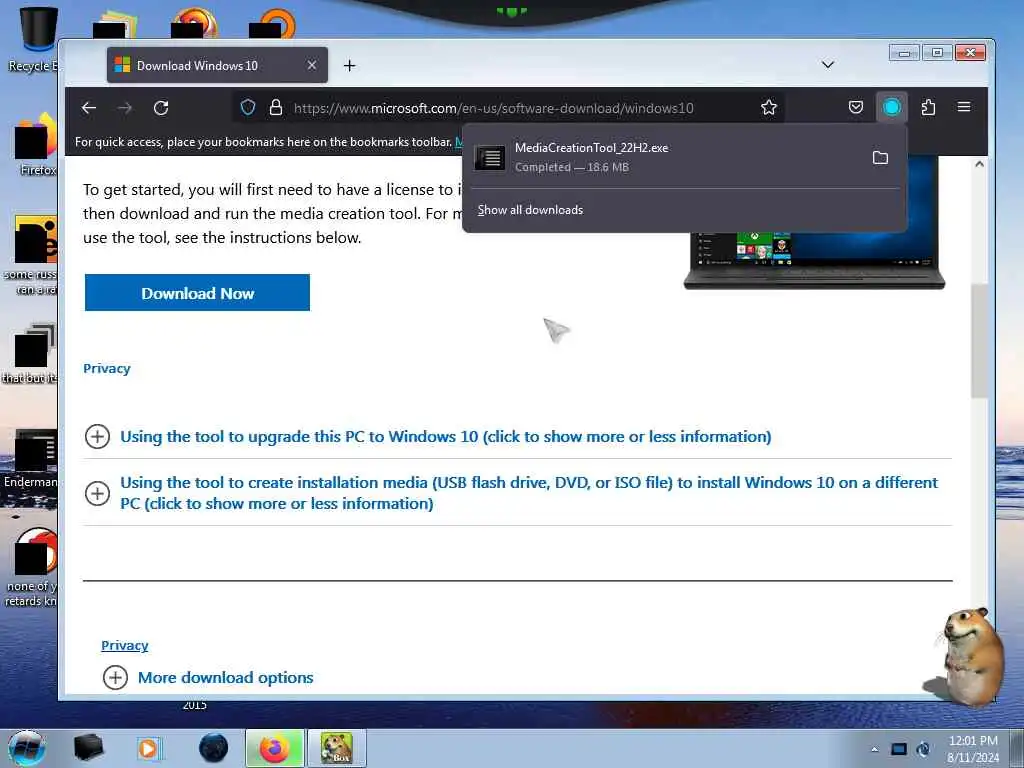Open the black box taskbar icon
The width and height of the screenshot is (1024, 768).
[88, 748]
